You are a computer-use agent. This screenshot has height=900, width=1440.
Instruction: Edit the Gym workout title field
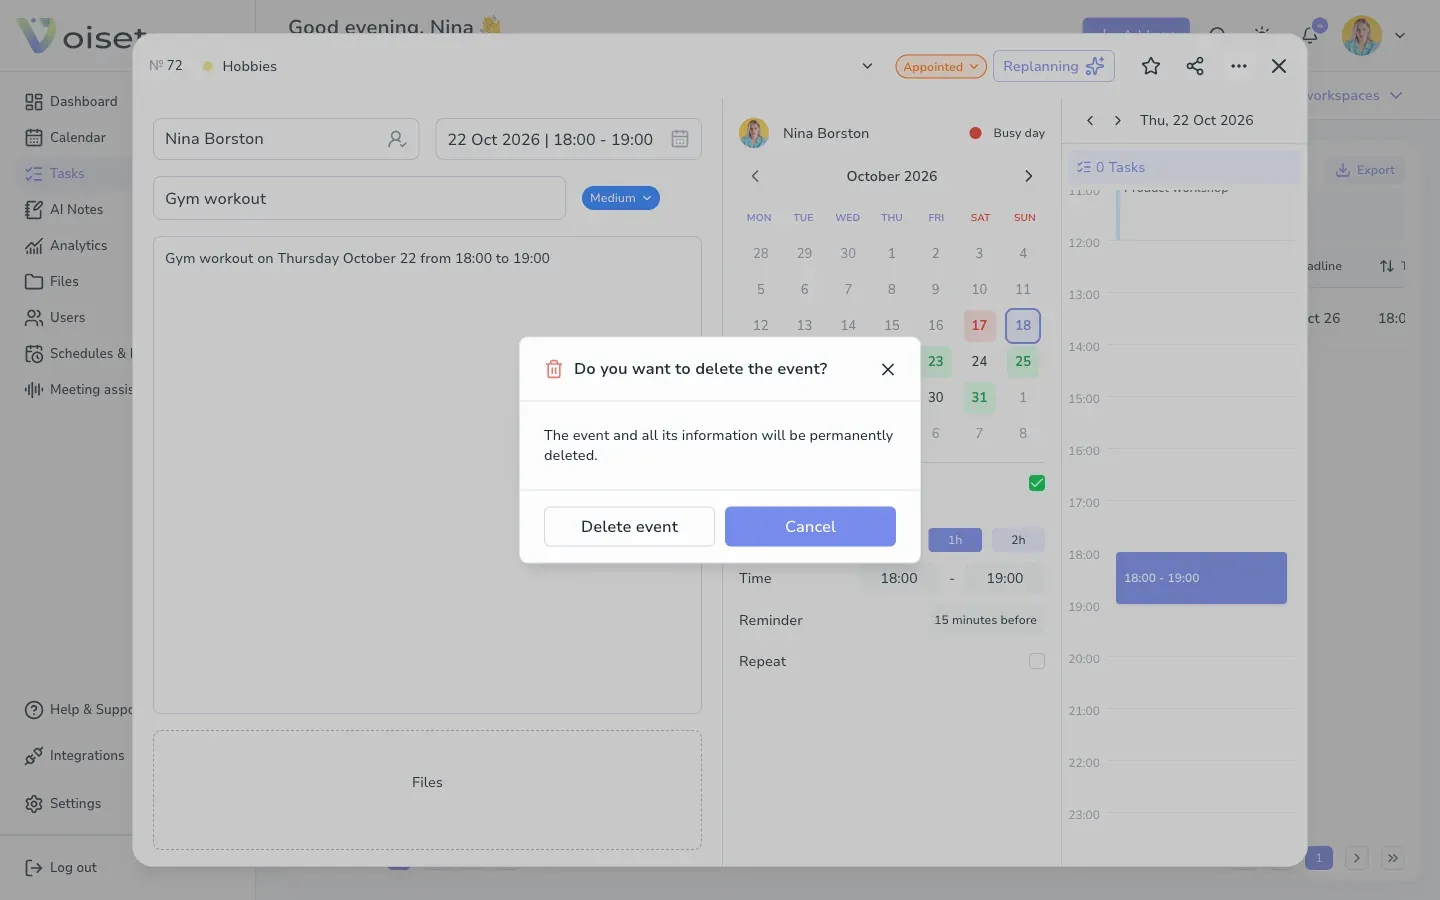(x=359, y=198)
